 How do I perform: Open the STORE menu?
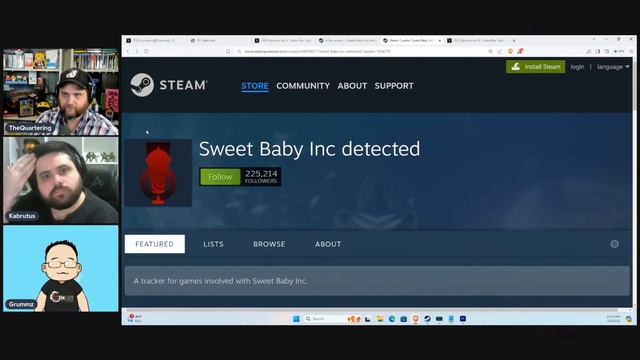(255, 86)
